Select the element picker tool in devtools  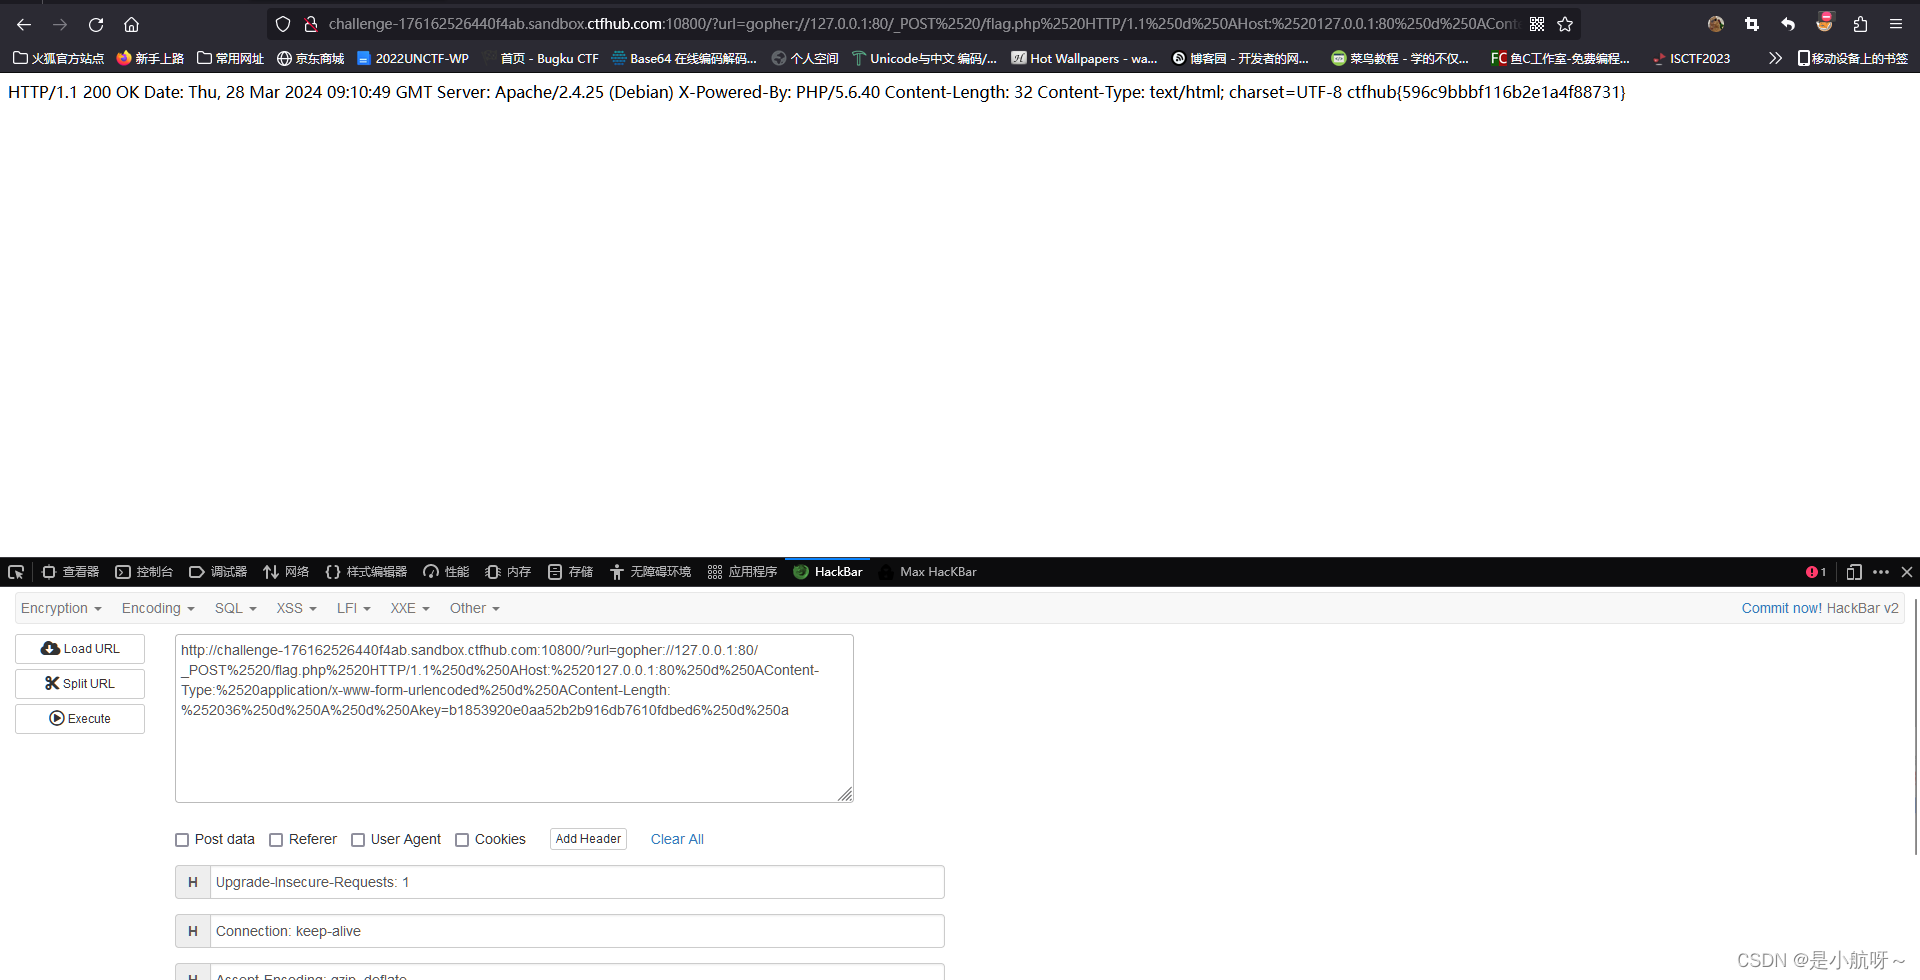click(15, 571)
